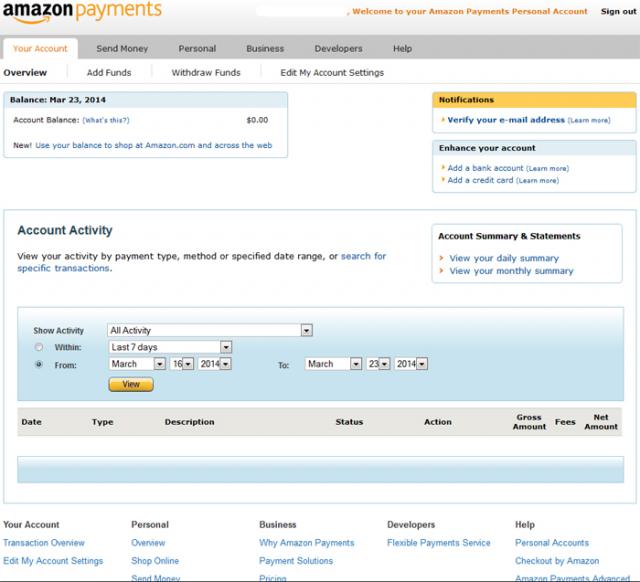Click footer Checkout by Amazon link
The image size is (640, 582).
pos(557,561)
